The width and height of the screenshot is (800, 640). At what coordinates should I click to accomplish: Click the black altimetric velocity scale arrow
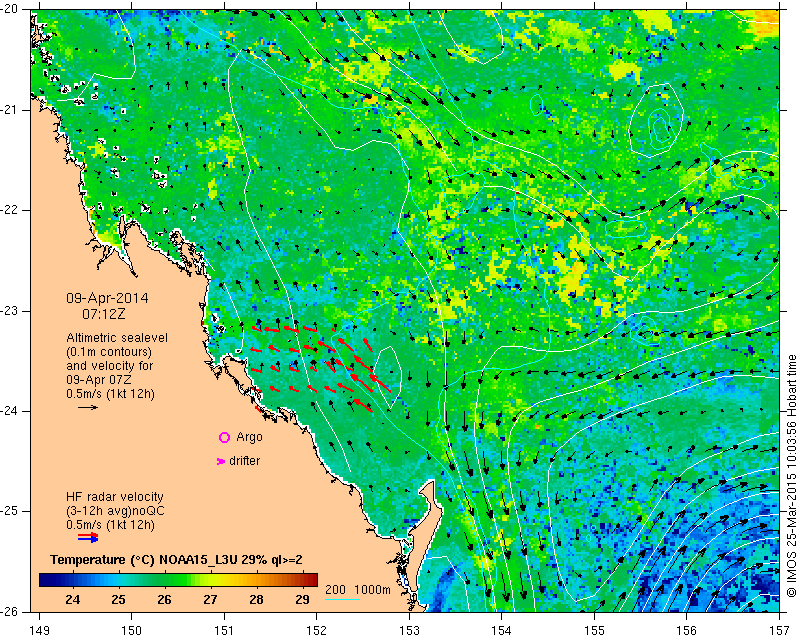click(x=88, y=407)
